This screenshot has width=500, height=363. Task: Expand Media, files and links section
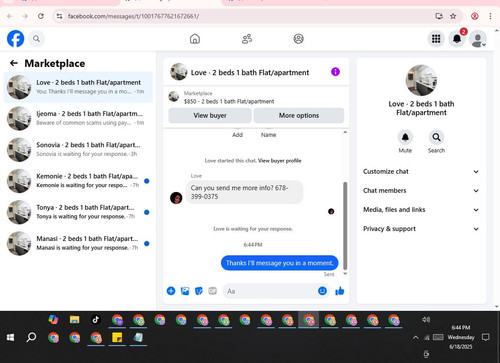click(x=421, y=210)
